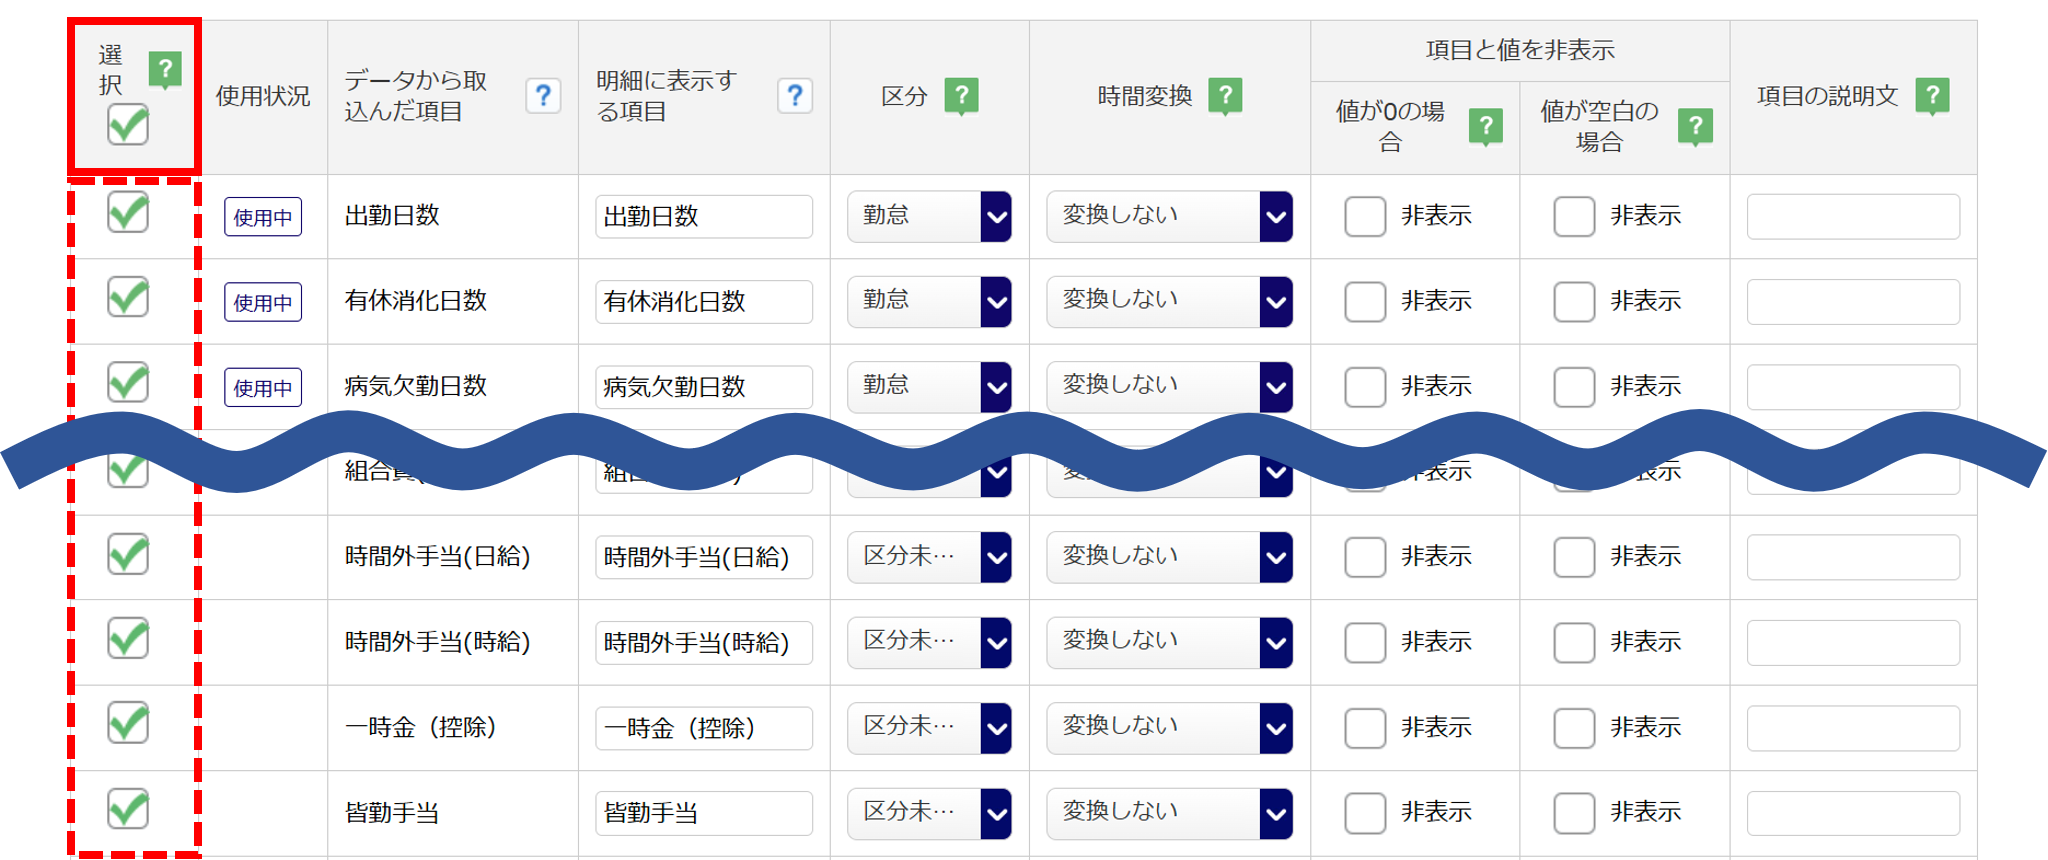Open help for データから取り込んだ項目
The height and width of the screenshot is (860, 2048).
(543, 96)
